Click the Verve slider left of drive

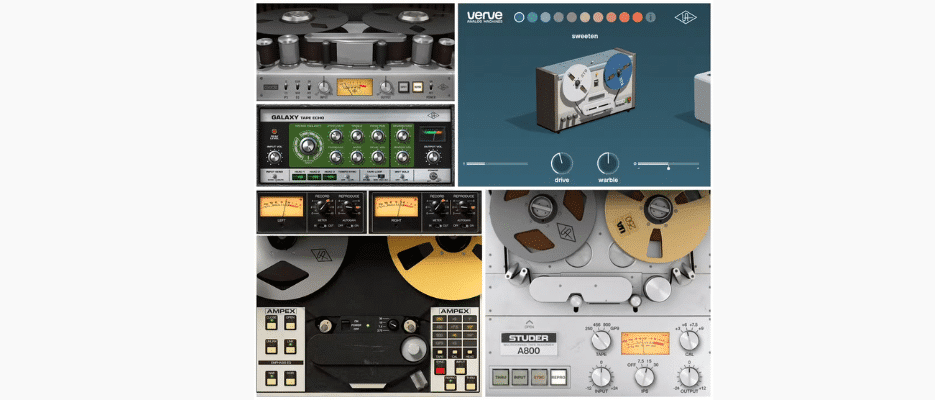tap(496, 163)
